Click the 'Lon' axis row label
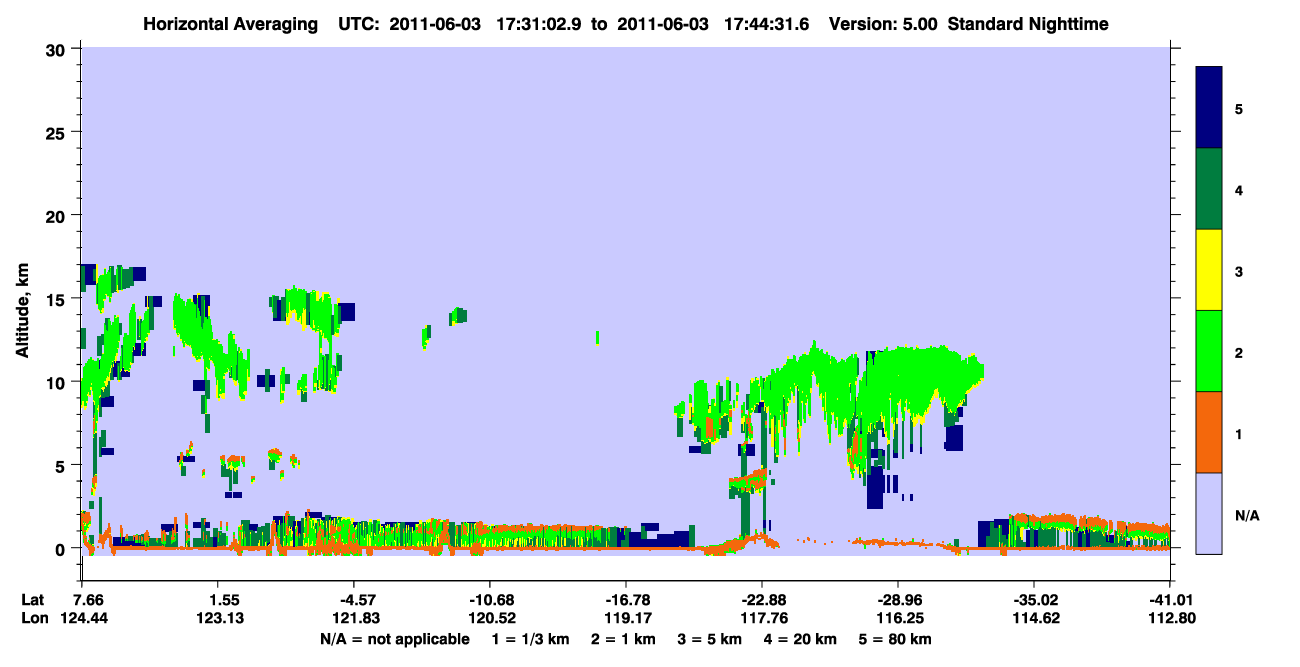This screenshot has width=1300, height=667. pyautogui.click(x=34, y=619)
